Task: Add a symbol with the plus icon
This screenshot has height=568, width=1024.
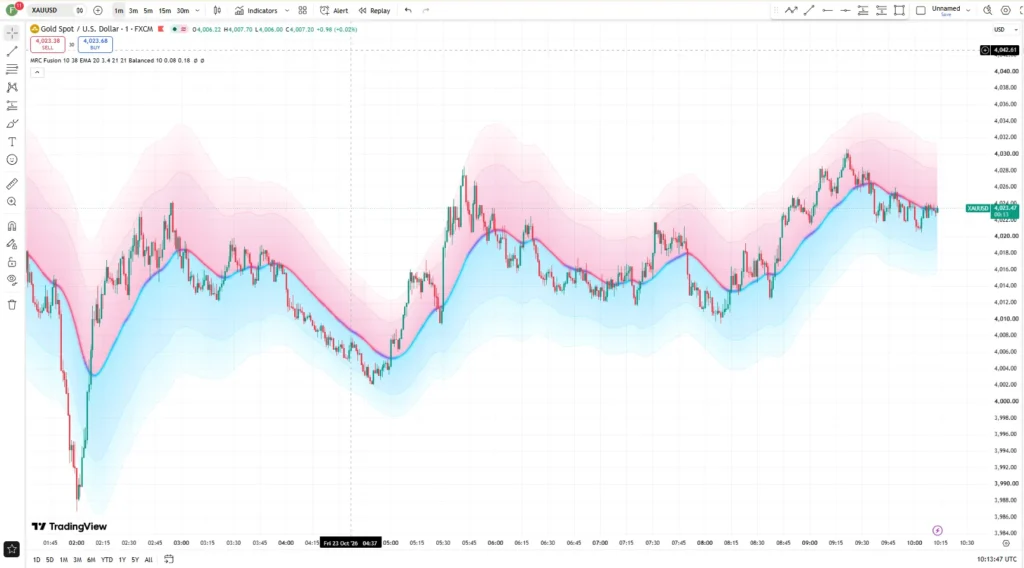Action: coord(98,10)
